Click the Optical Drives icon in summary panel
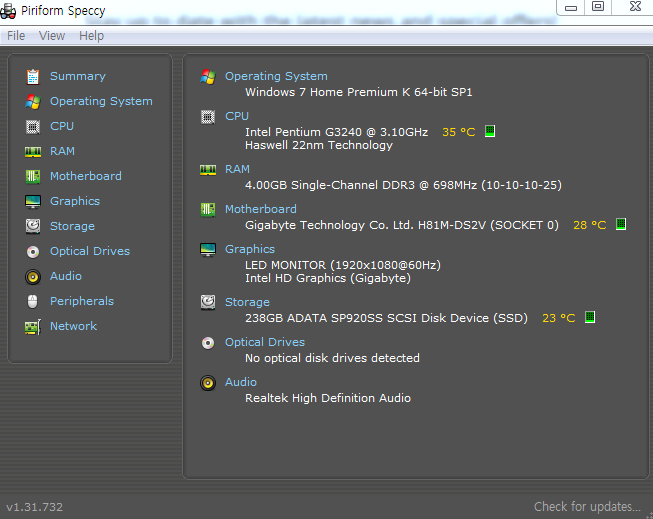Screen dimensions: 653x519 208,343
